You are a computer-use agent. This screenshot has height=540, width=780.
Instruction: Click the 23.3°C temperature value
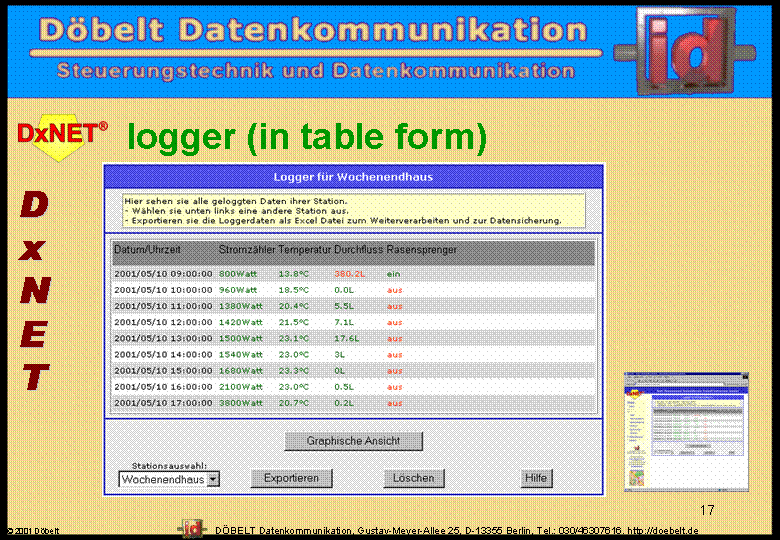click(x=293, y=371)
